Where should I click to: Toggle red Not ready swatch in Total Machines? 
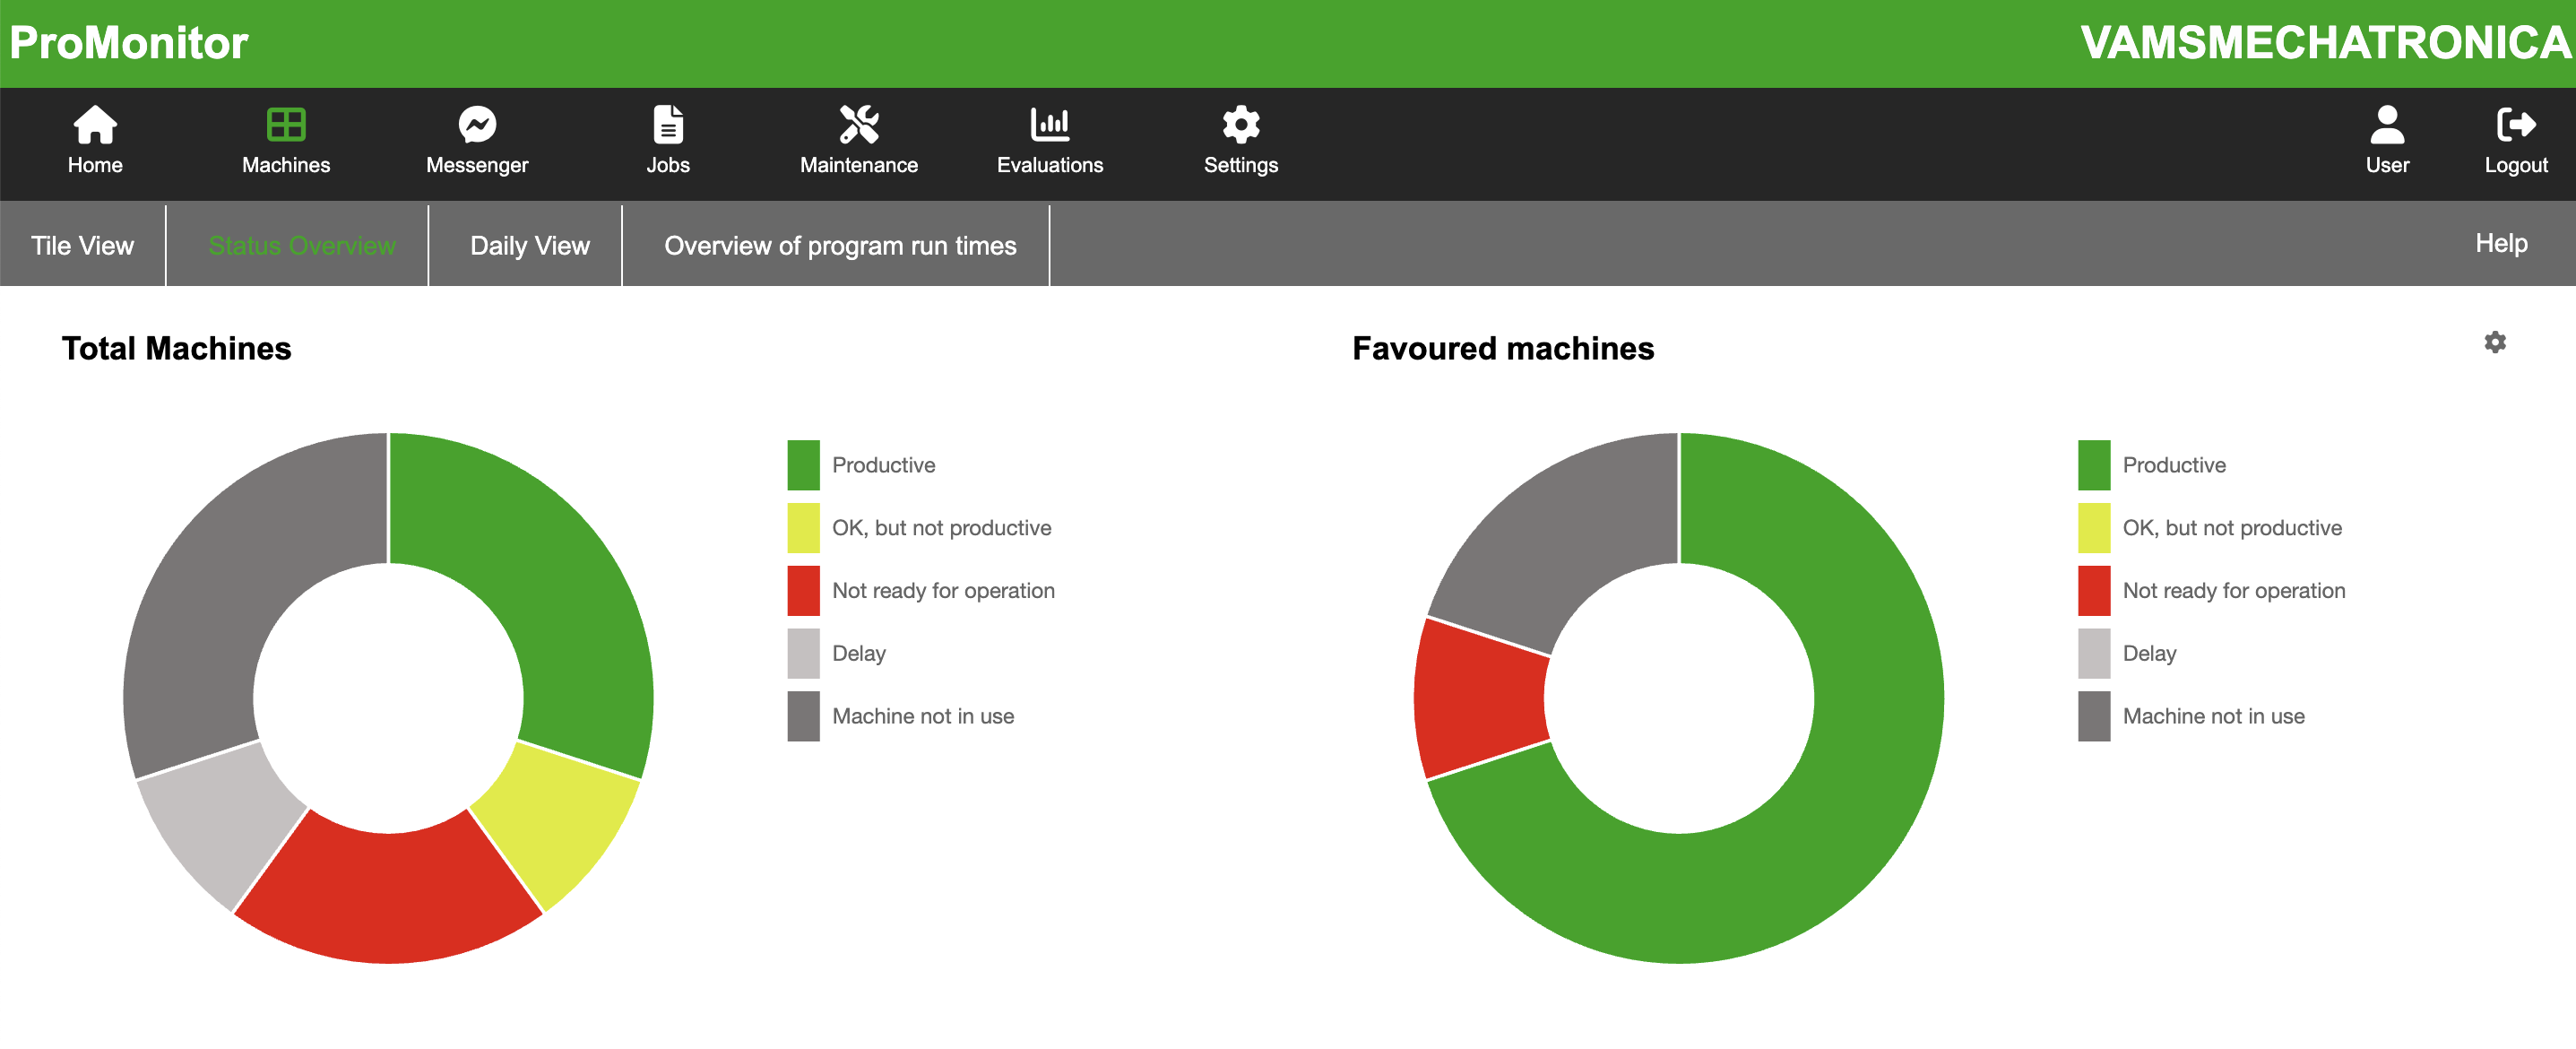pyautogui.click(x=803, y=590)
